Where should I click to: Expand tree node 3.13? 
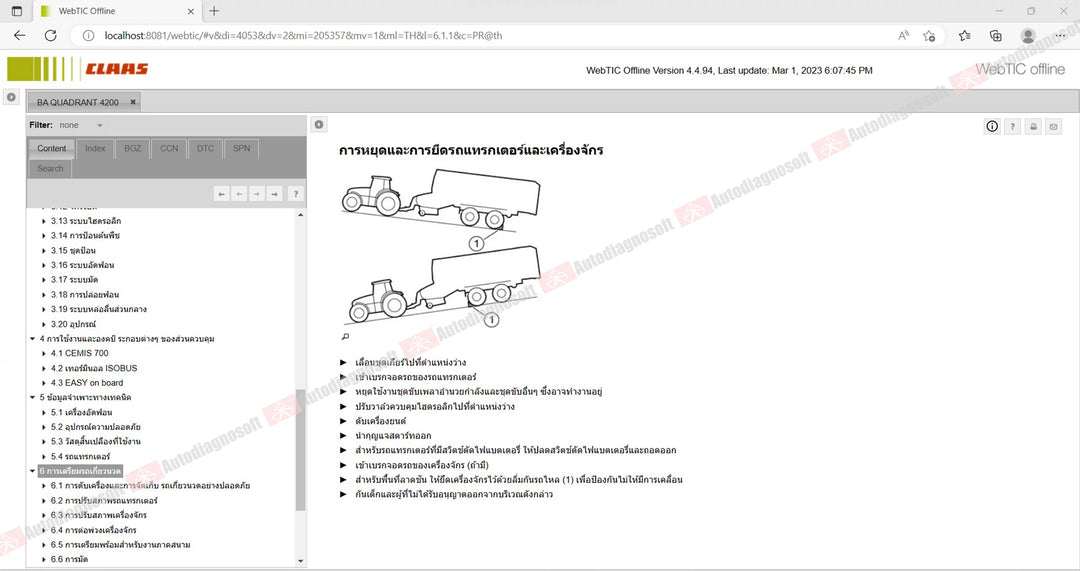click(44, 221)
